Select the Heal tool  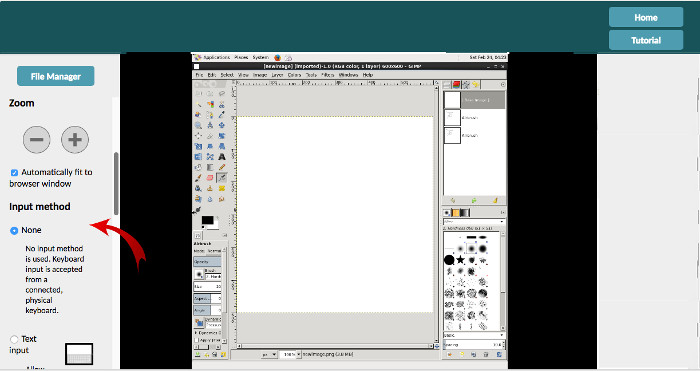pos(221,188)
